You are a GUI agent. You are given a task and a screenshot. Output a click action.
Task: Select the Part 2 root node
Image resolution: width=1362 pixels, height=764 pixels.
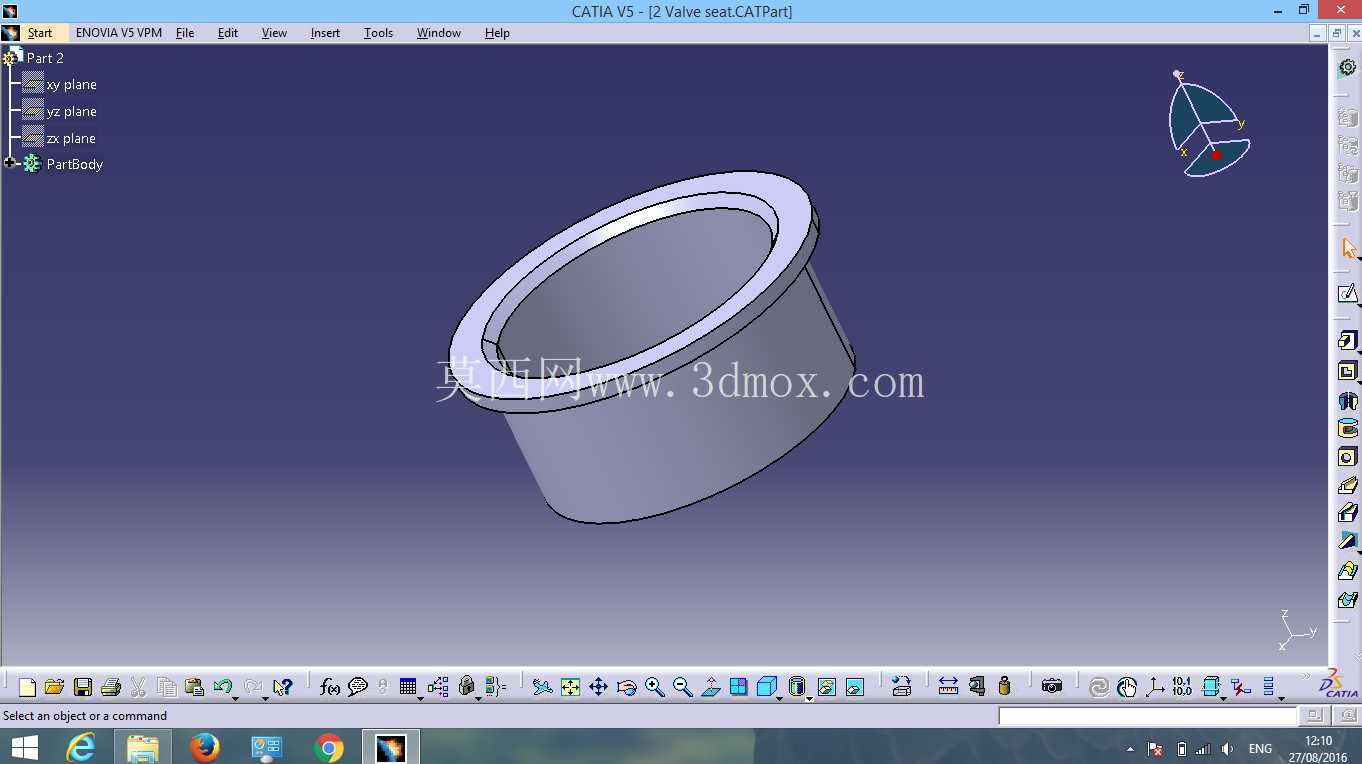45,58
